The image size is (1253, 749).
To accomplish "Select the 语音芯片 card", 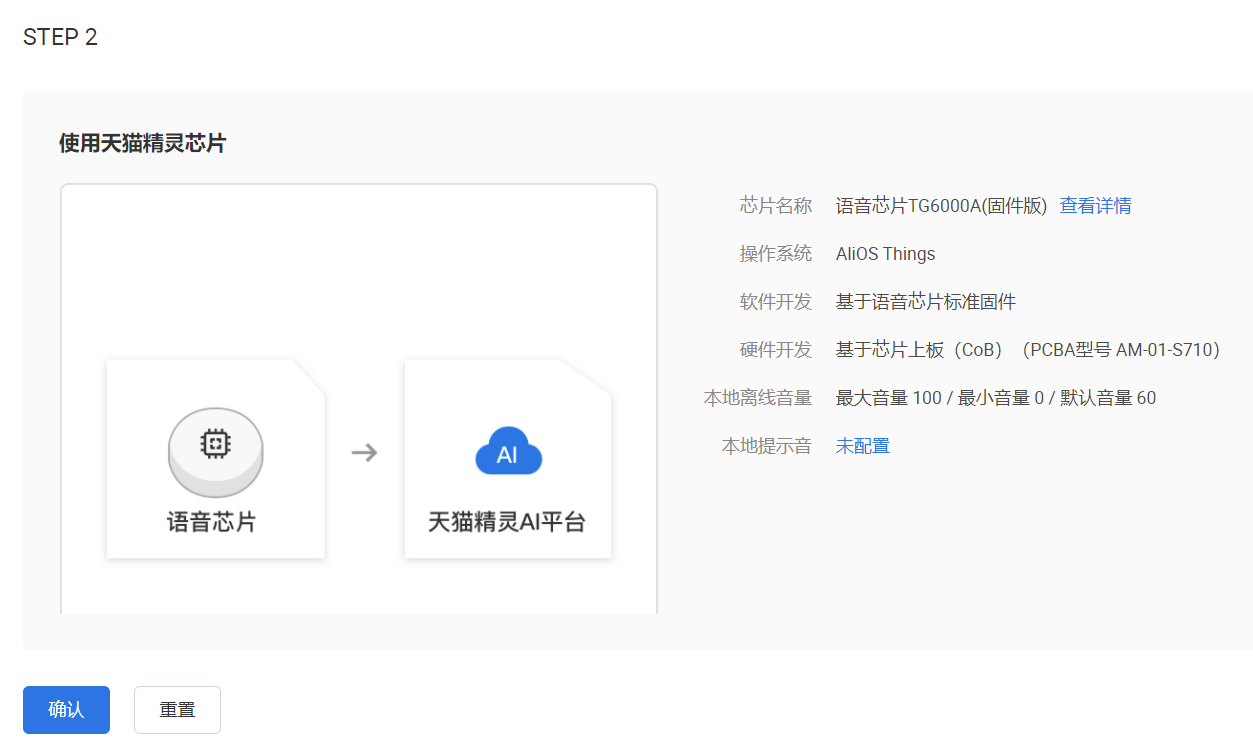I will click(x=216, y=458).
